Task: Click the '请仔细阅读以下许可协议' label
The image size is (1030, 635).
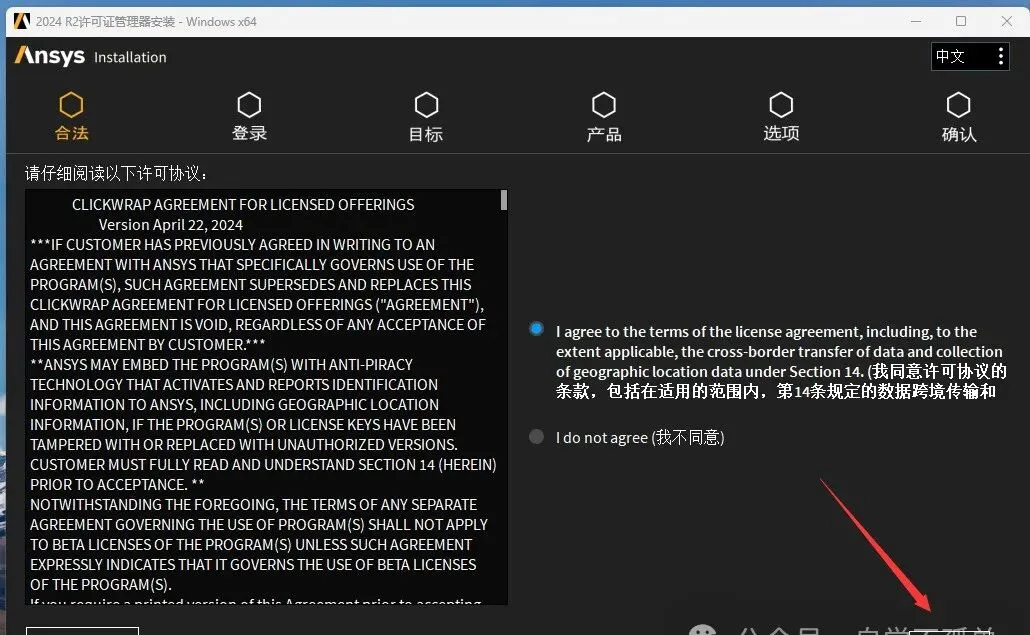Action: click(x=116, y=173)
